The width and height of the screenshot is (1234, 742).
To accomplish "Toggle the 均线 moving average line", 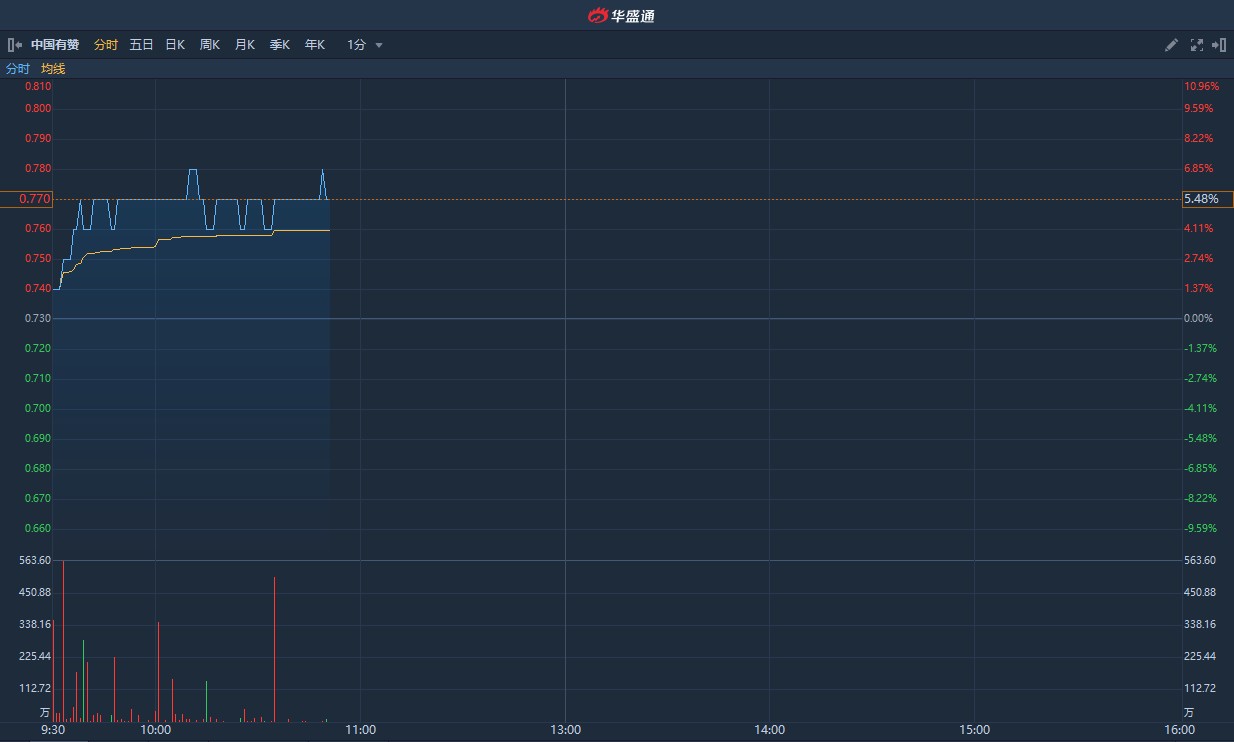I will [52, 69].
